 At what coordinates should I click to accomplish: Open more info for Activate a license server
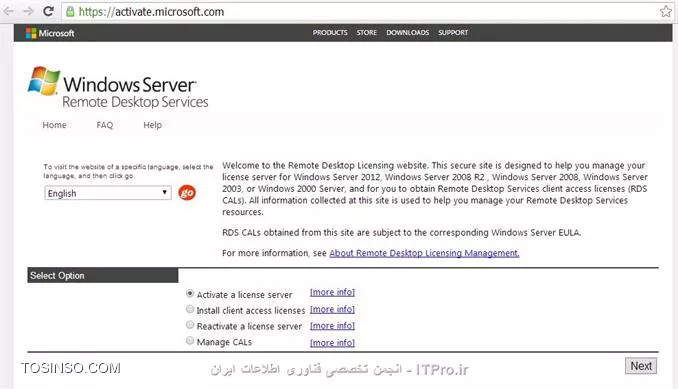click(332, 292)
